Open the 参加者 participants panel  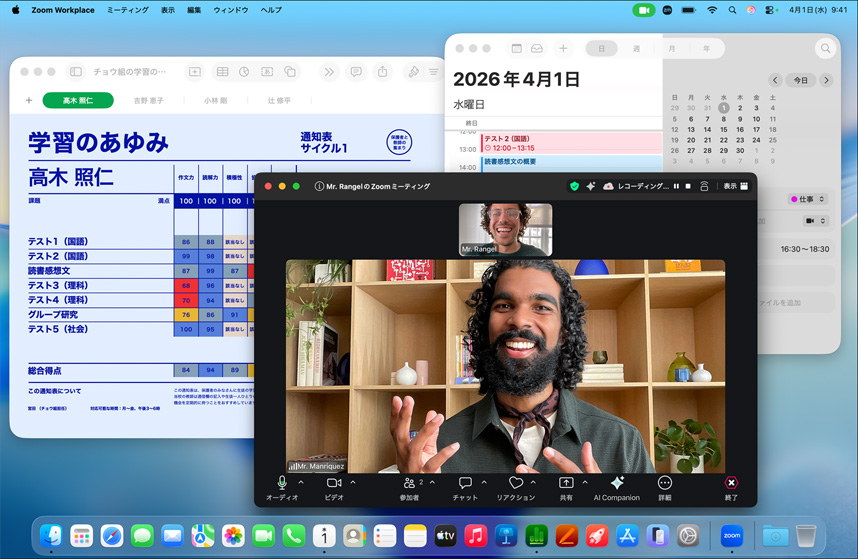click(x=410, y=483)
